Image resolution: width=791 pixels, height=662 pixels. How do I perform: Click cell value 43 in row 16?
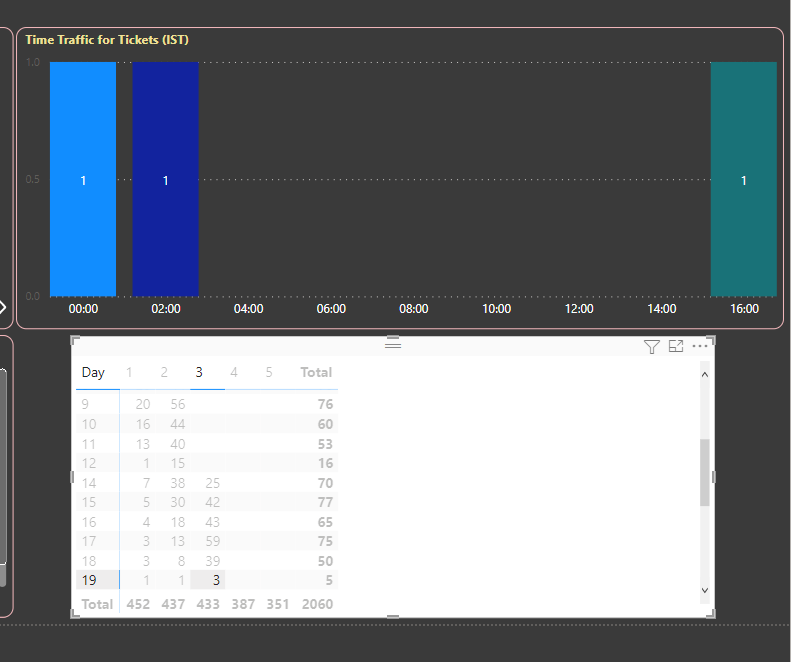point(212,522)
